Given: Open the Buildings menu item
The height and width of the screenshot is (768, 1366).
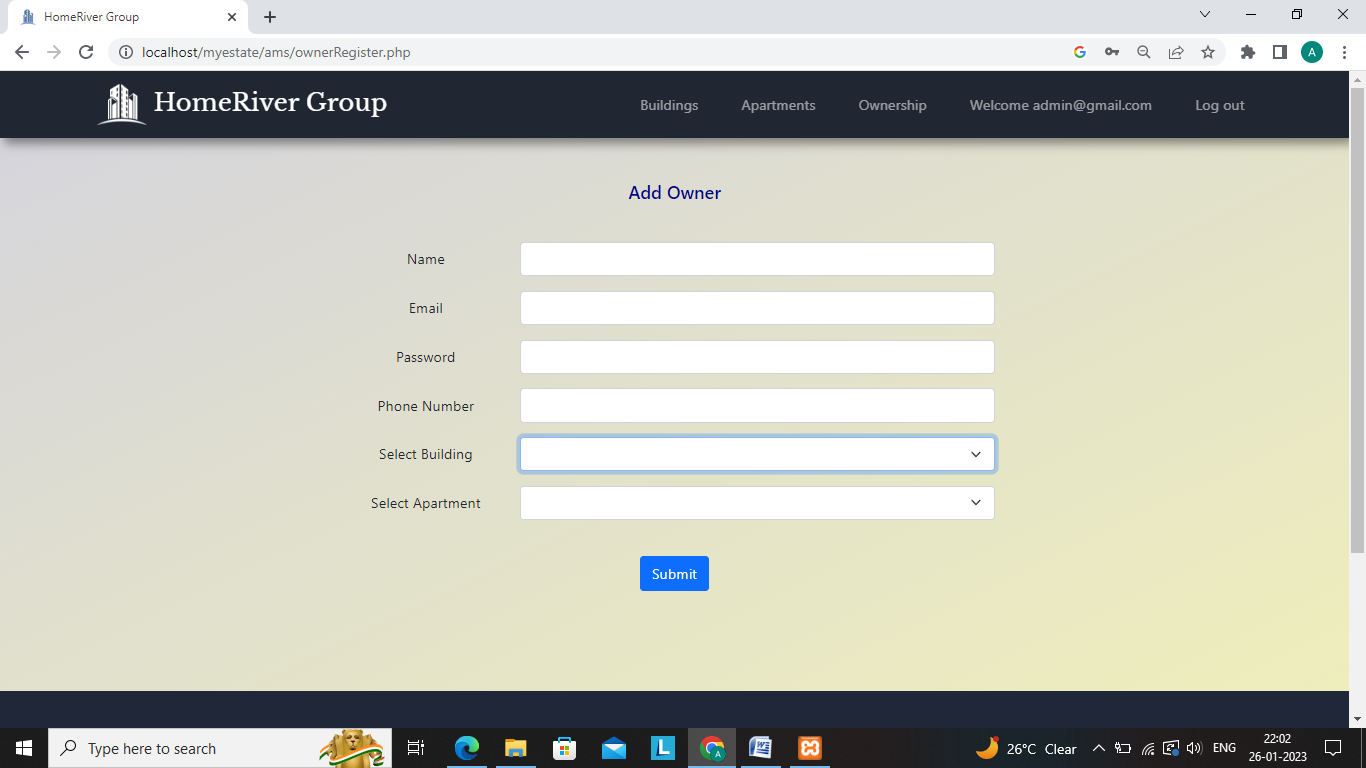Looking at the screenshot, I should (x=669, y=105).
